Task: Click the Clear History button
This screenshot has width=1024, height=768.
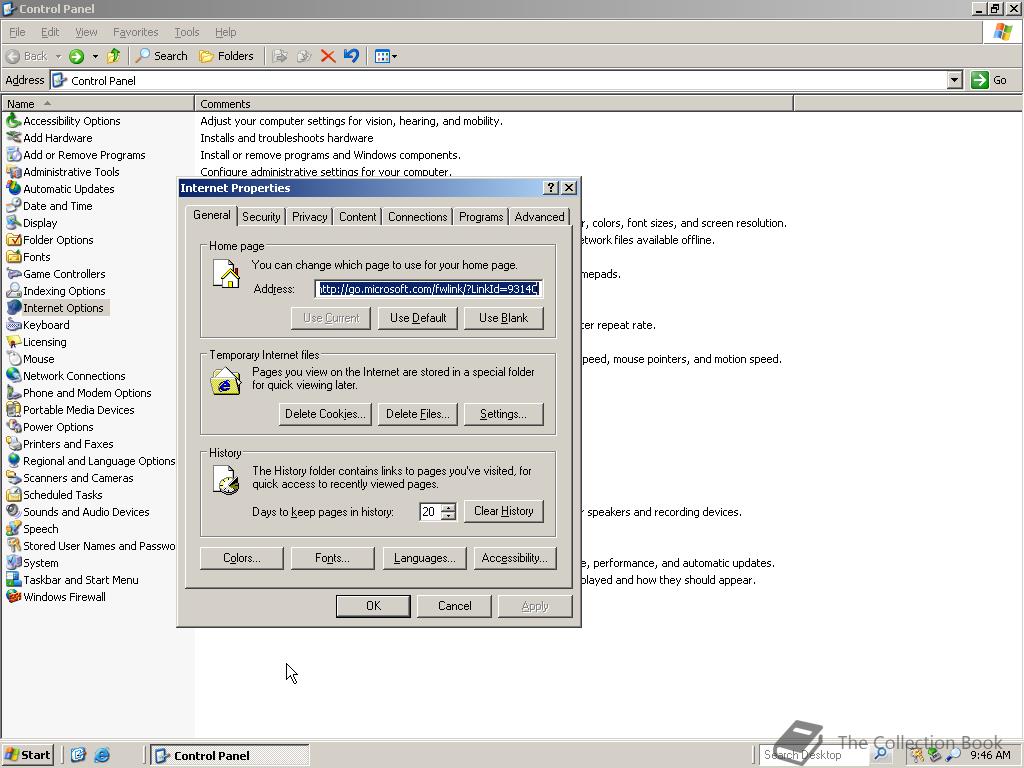Action: pyautogui.click(x=504, y=511)
